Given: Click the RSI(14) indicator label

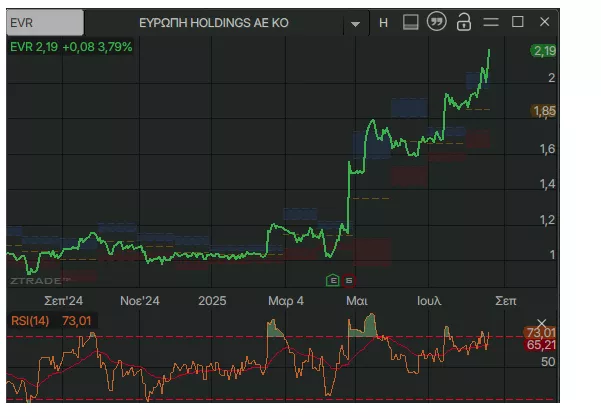Looking at the screenshot, I should [30, 320].
